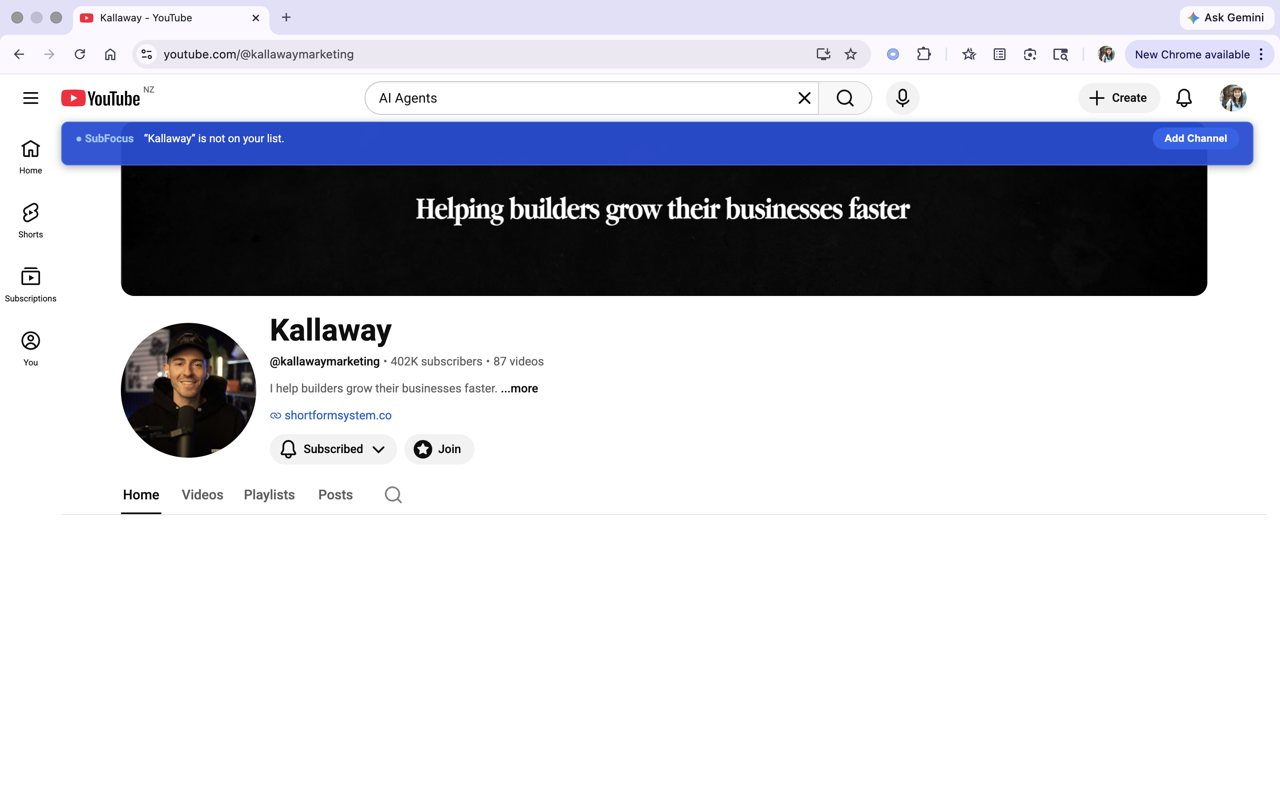Open the YouTube account avatar menu
The height and width of the screenshot is (800, 1280).
(x=1233, y=98)
